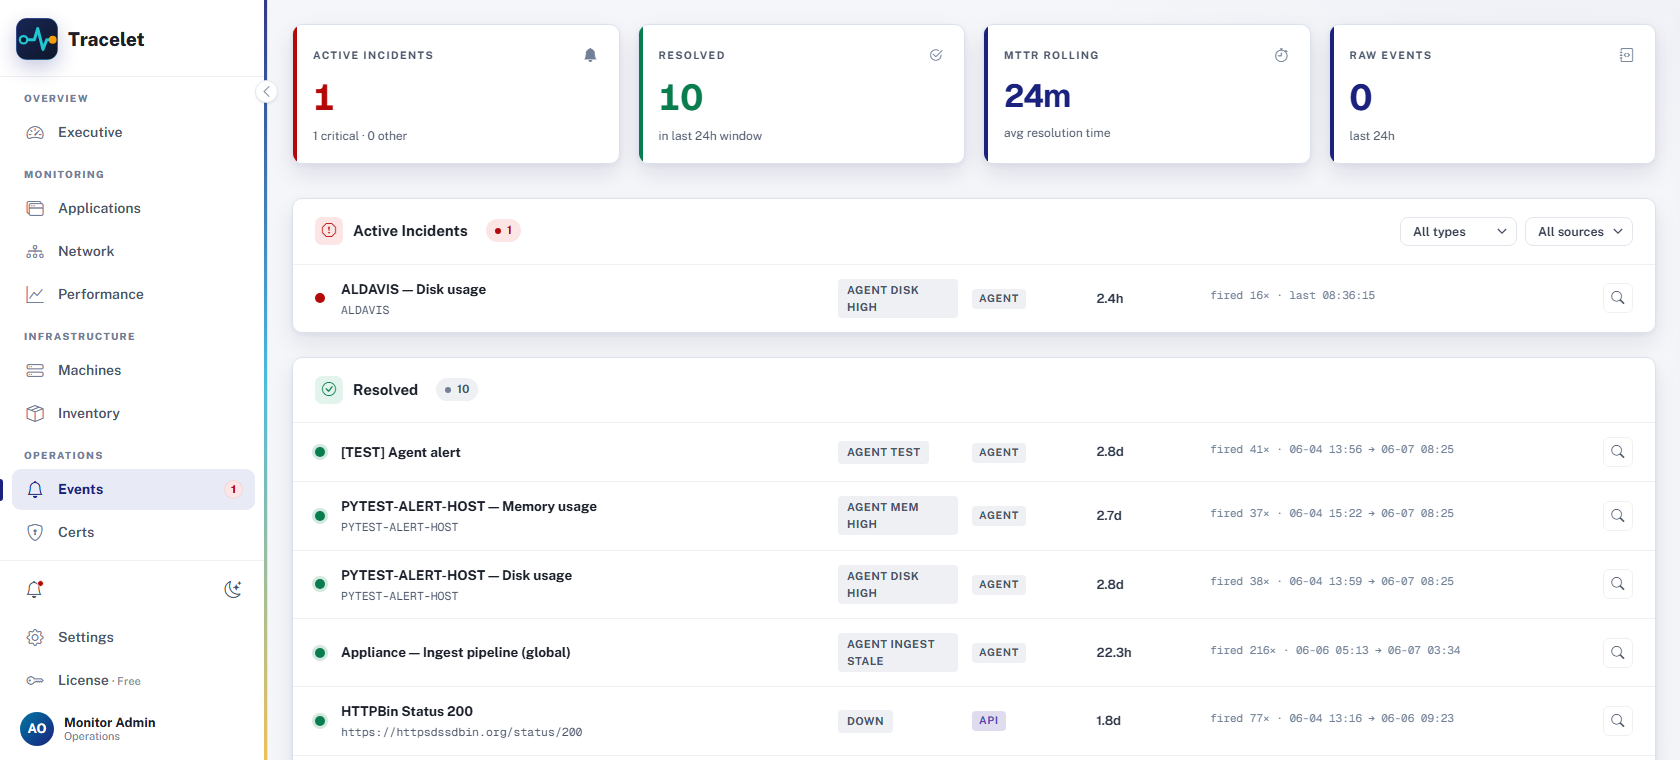Image resolution: width=1680 pixels, height=760 pixels.
Task: Click the Events bell icon in sidebar
Action: point(35,489)
